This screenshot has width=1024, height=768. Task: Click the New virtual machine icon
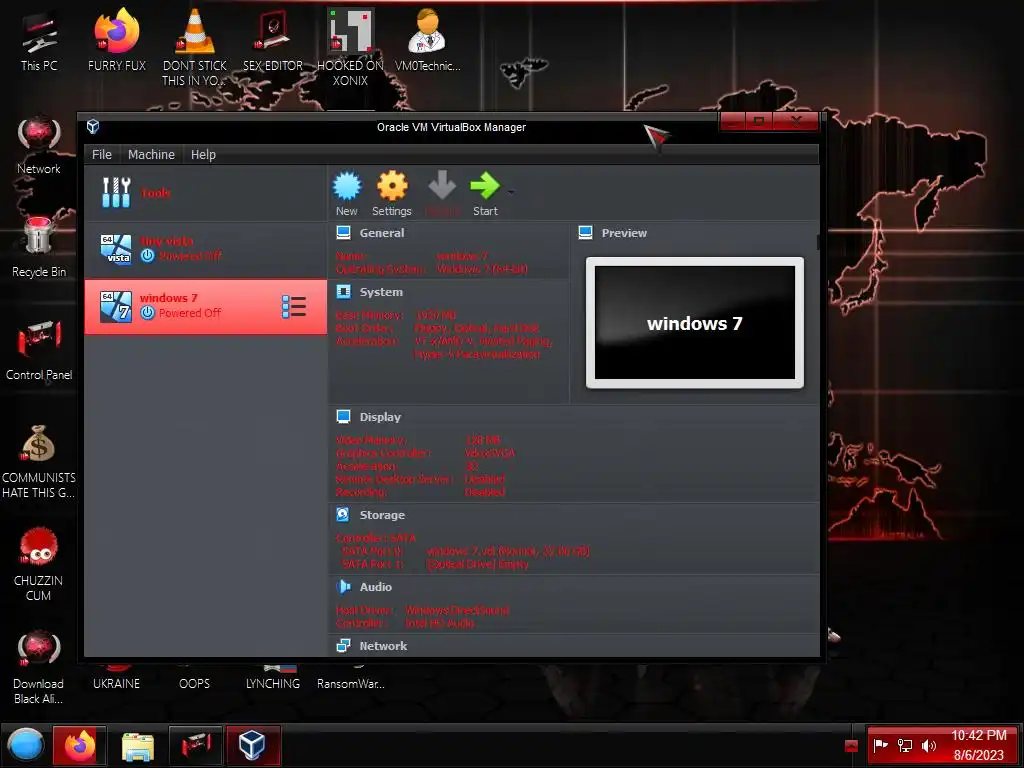(347, 186)
